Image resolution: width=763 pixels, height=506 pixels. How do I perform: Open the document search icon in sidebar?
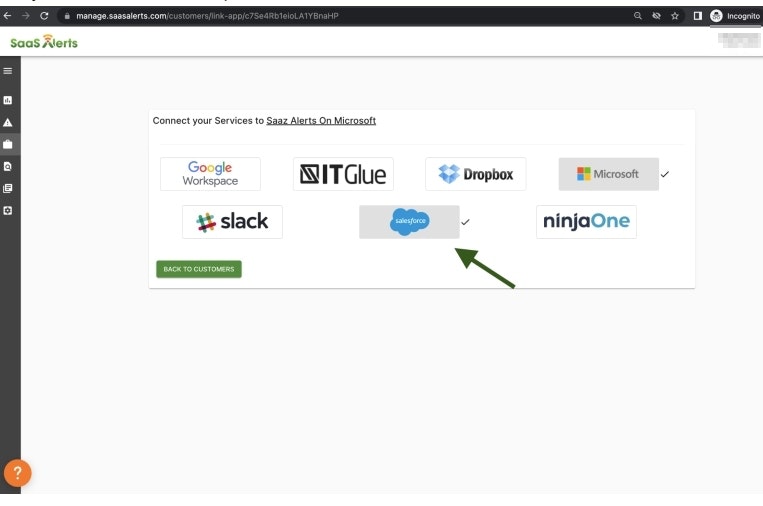tap(8, 166)
